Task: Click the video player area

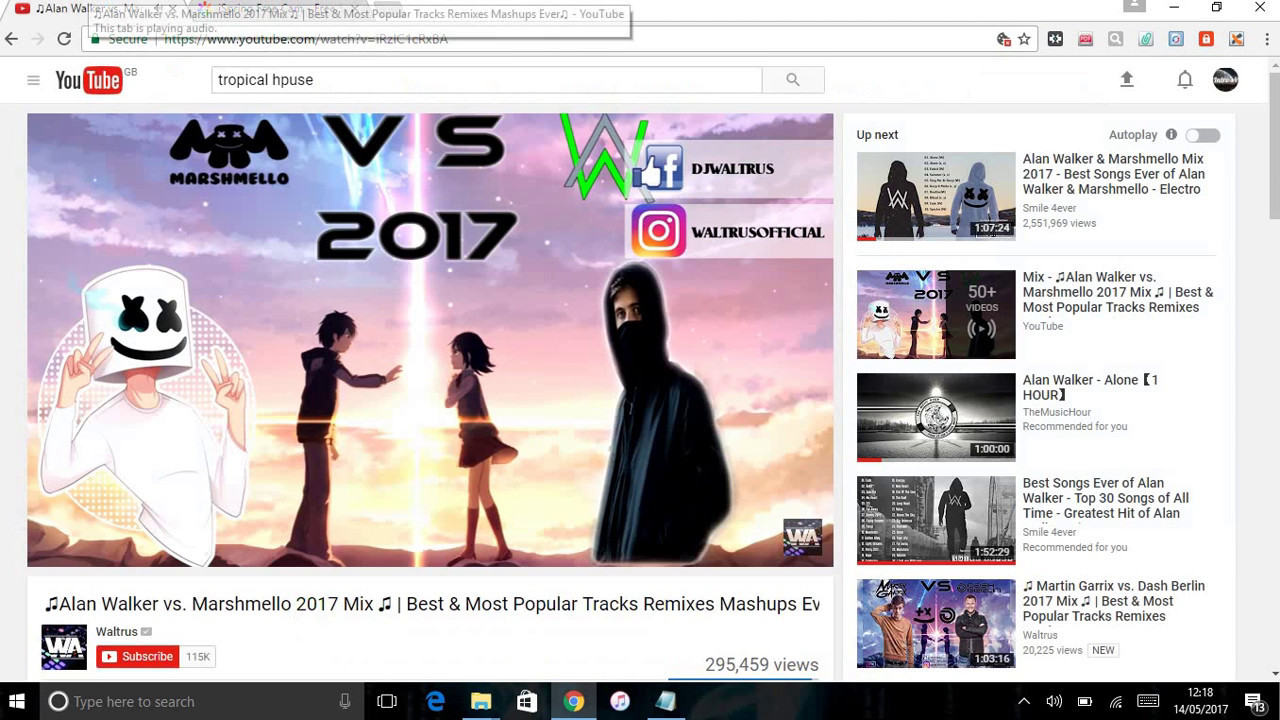Action: point(430,340)
